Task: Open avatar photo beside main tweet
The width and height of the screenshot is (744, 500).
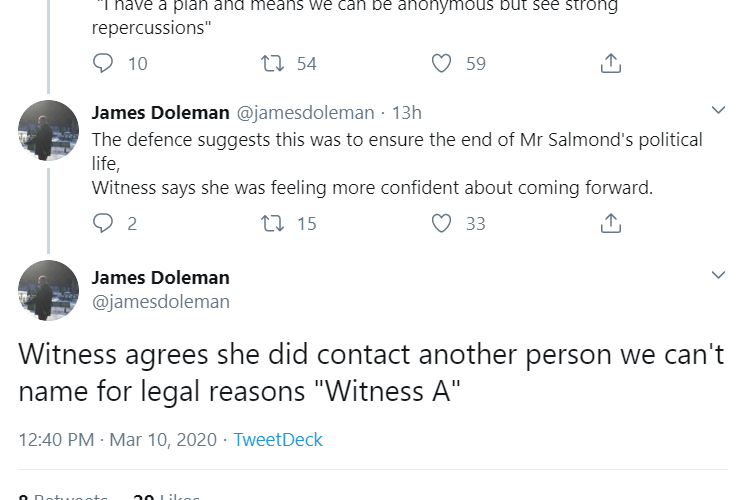Action: pyautogui.click(x=48, y=290)
